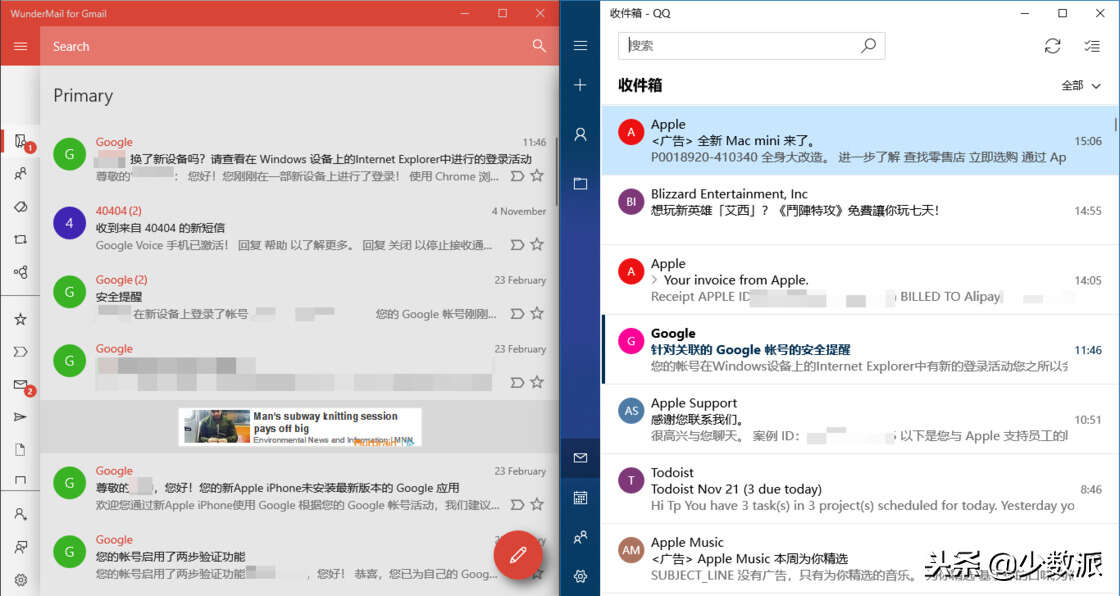Star the Google 11:46 new device email
1120x596 pixels.
click(537, 175)
